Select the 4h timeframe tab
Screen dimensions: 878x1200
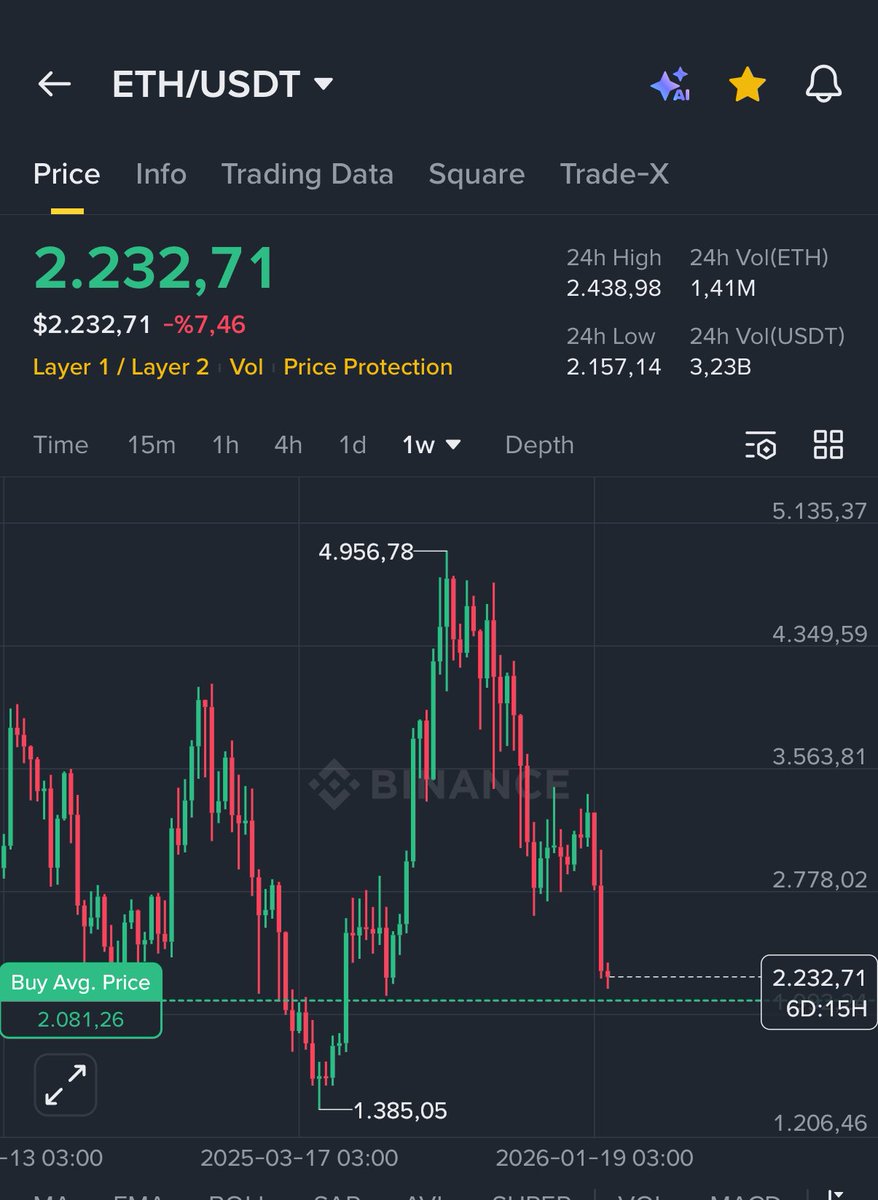point(288,445)
